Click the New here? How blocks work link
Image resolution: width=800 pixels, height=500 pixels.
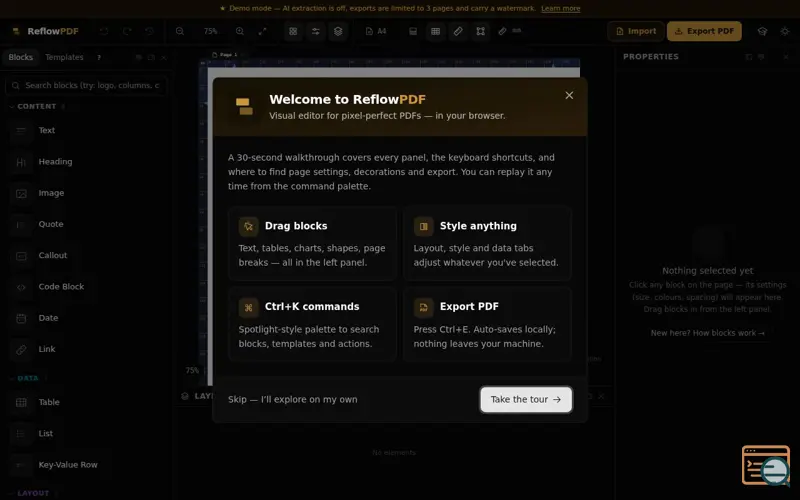pos(707,333)
